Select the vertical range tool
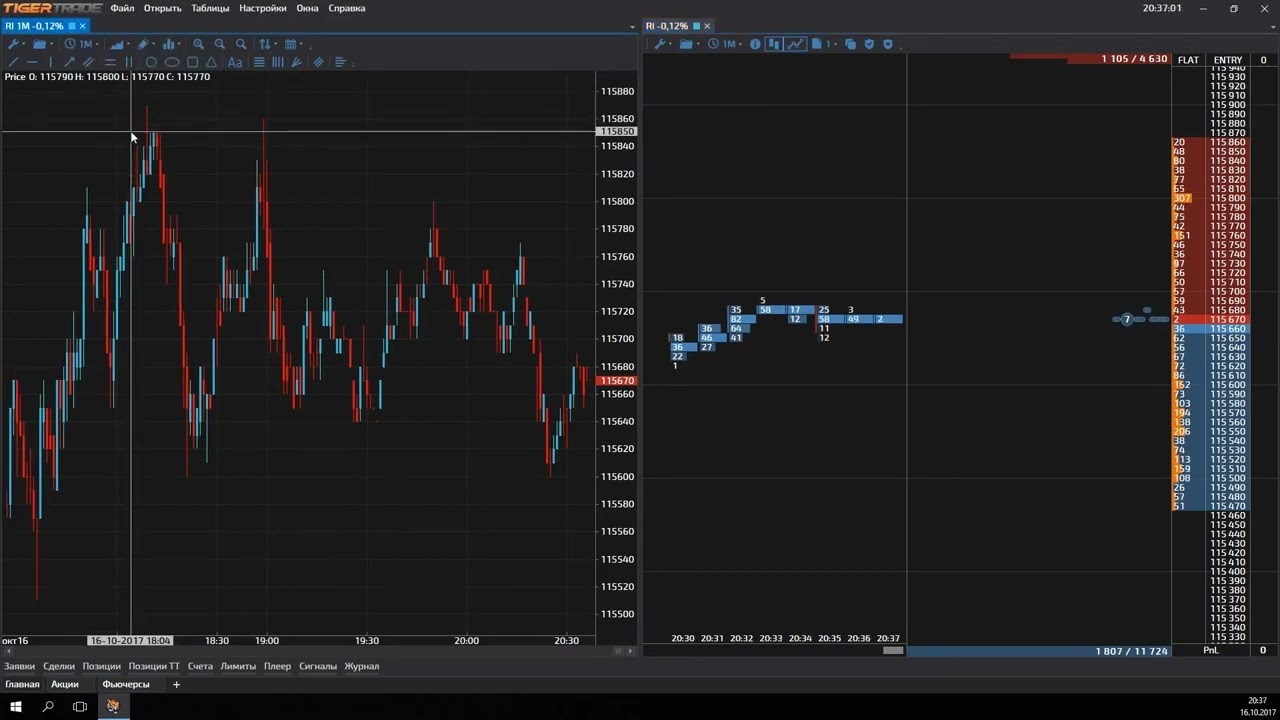 tap(129, 62)
